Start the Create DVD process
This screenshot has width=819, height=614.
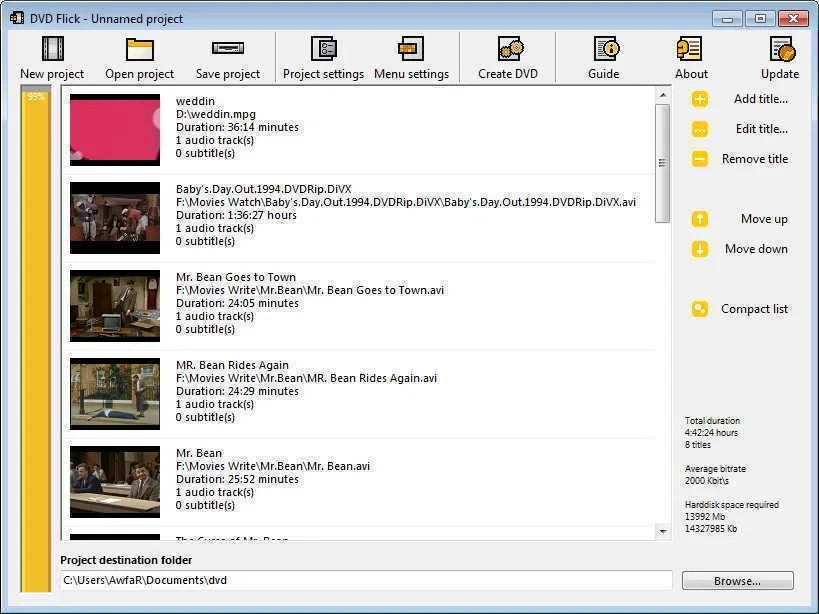coord(508,55)
